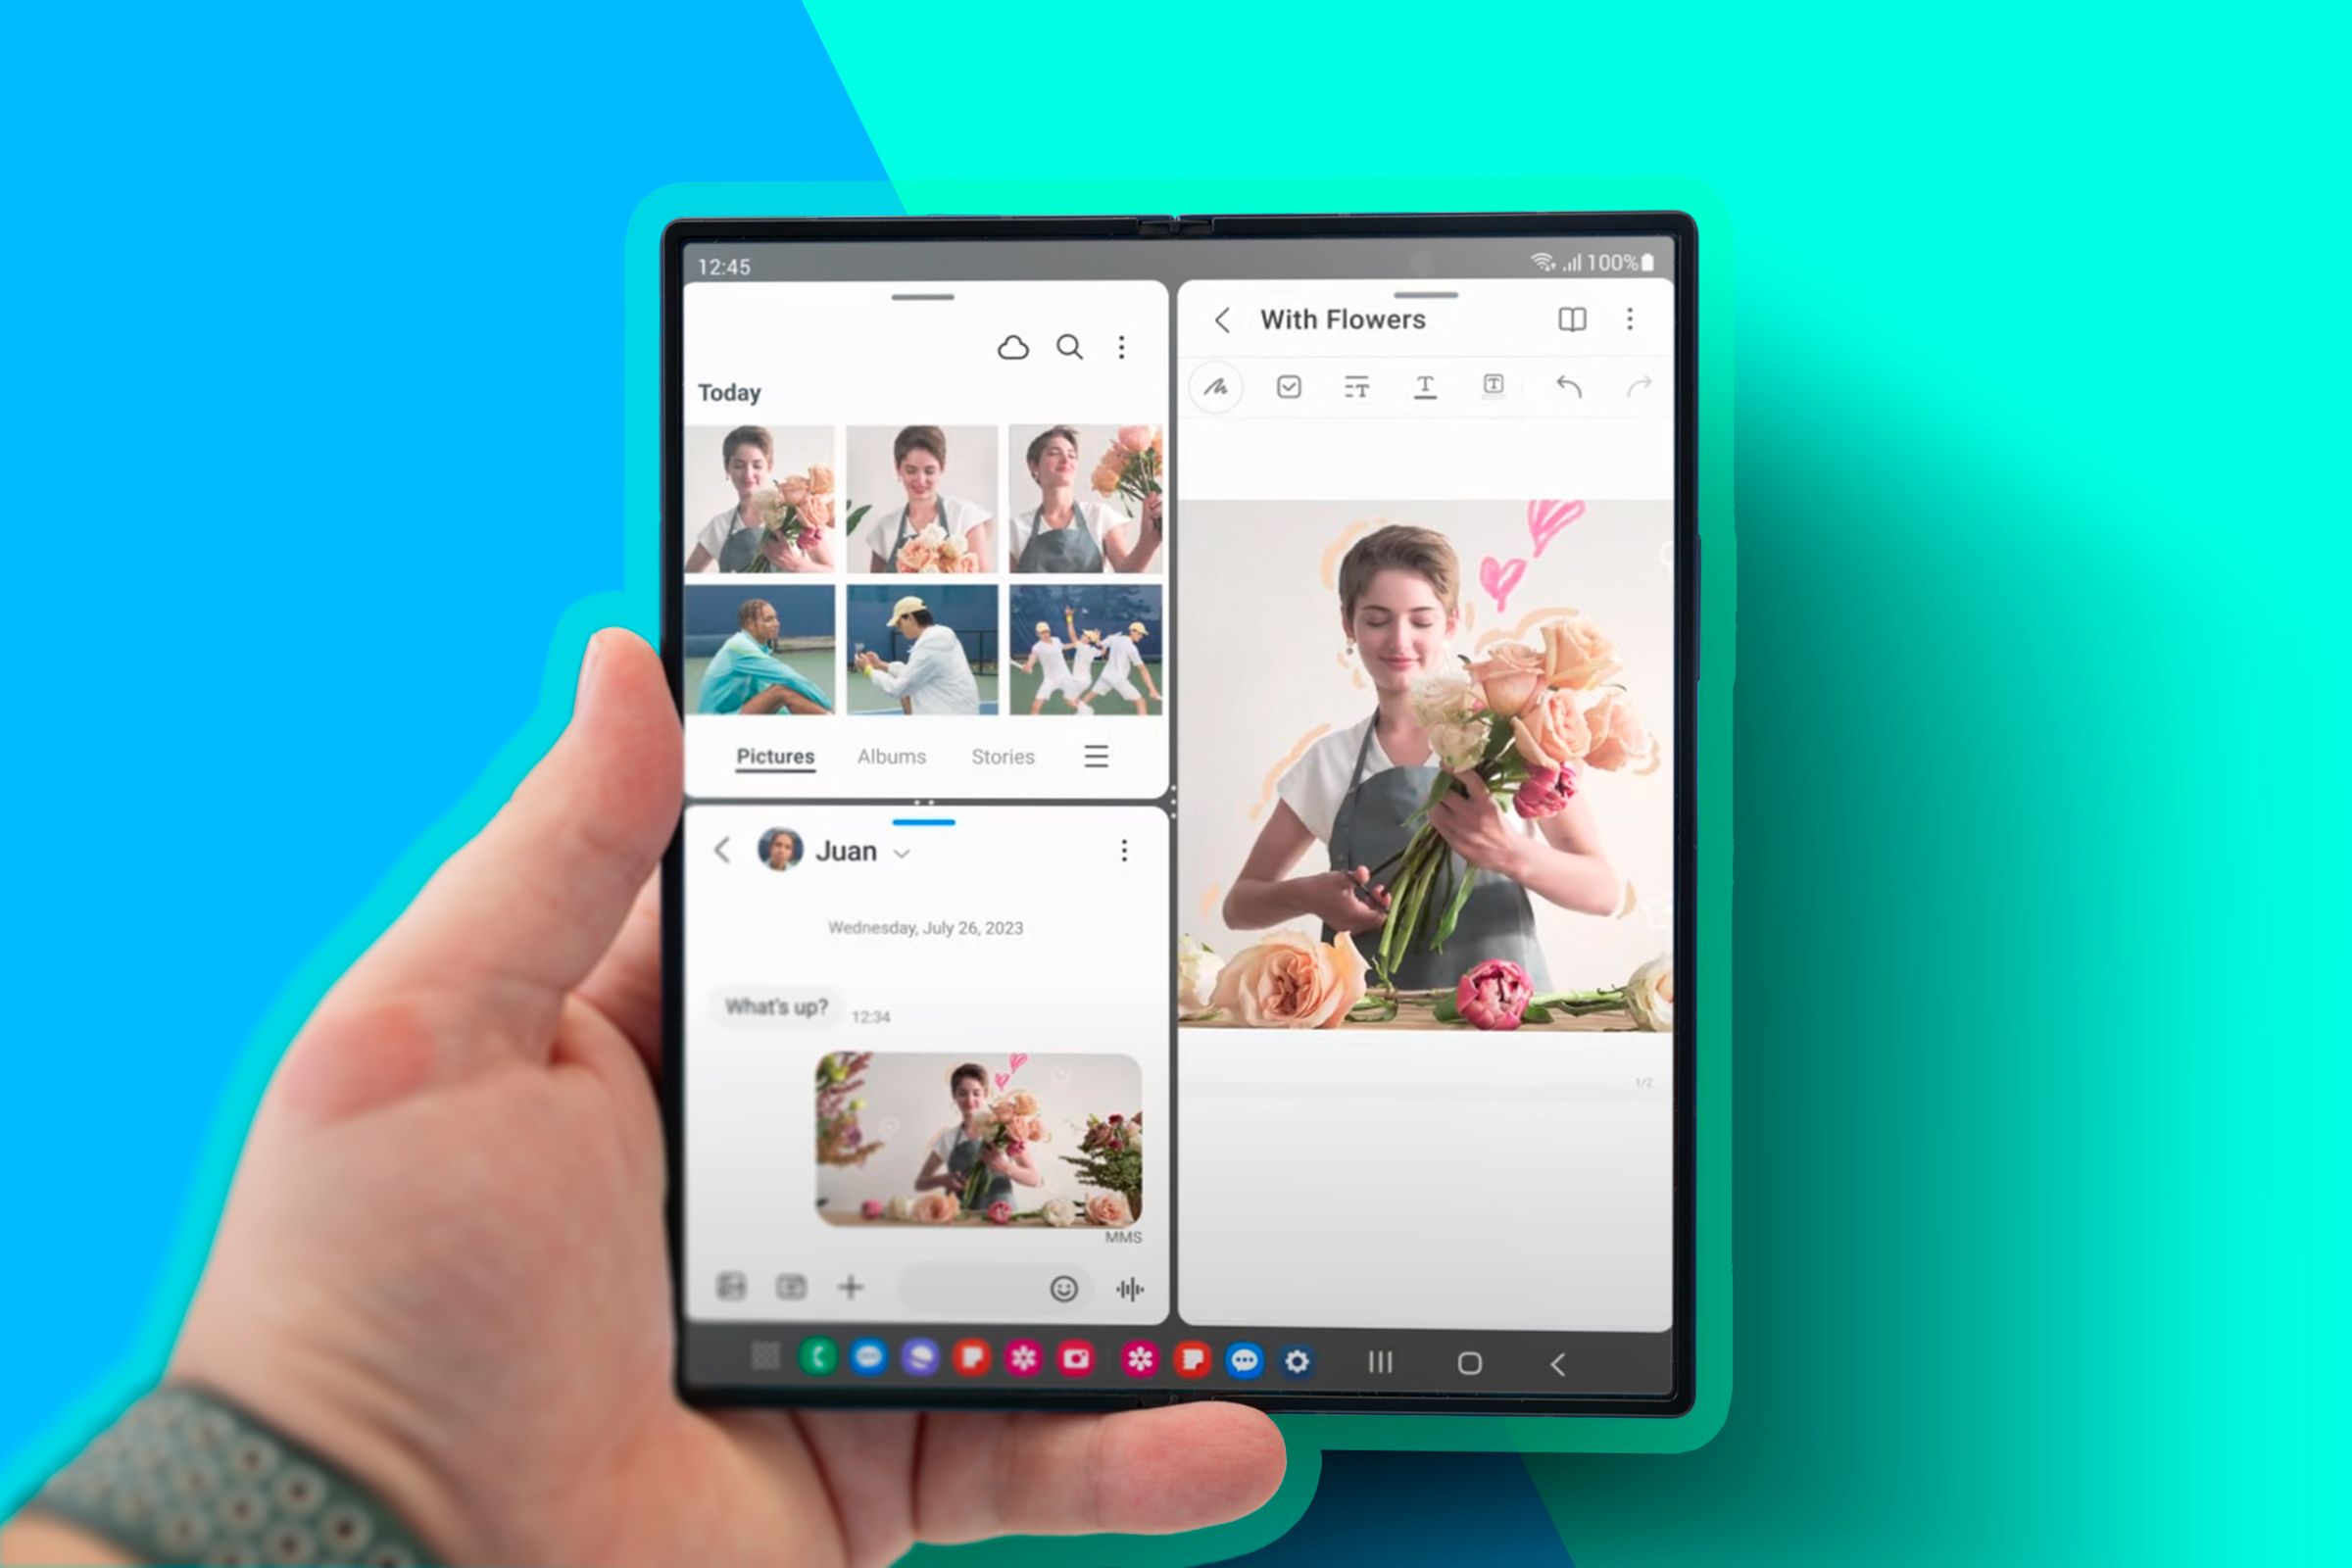
Task: Tap the undo icon in notes toolbar
Action: tap(1570, 387)
